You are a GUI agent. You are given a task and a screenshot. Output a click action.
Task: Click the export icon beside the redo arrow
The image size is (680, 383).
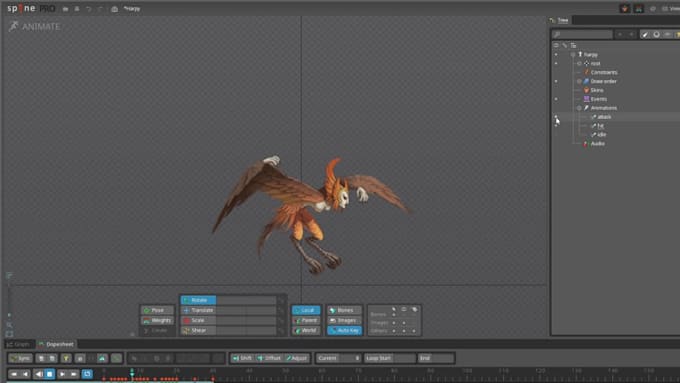(x=114, y=9)
